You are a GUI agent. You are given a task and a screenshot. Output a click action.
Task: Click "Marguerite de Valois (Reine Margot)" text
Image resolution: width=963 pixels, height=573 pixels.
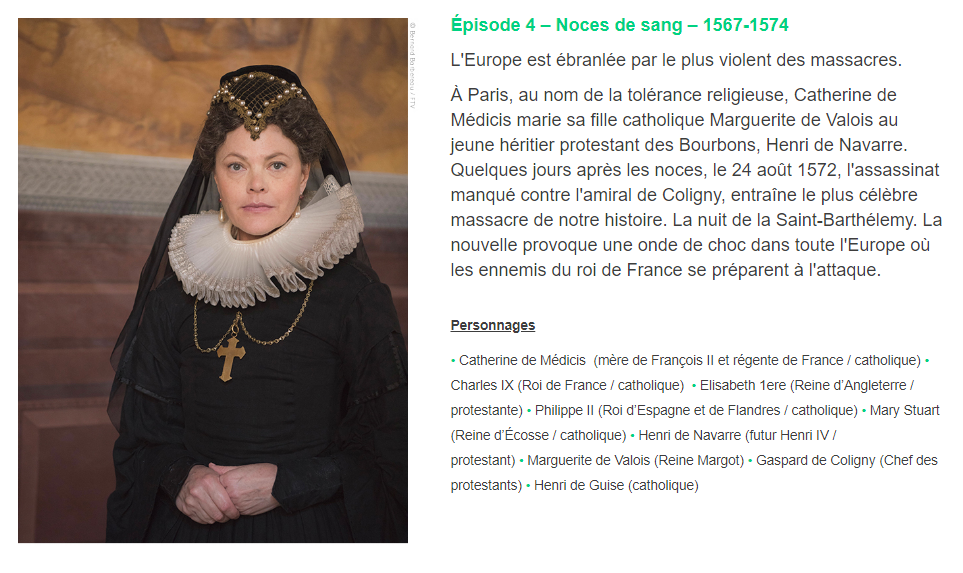point(635,460)
